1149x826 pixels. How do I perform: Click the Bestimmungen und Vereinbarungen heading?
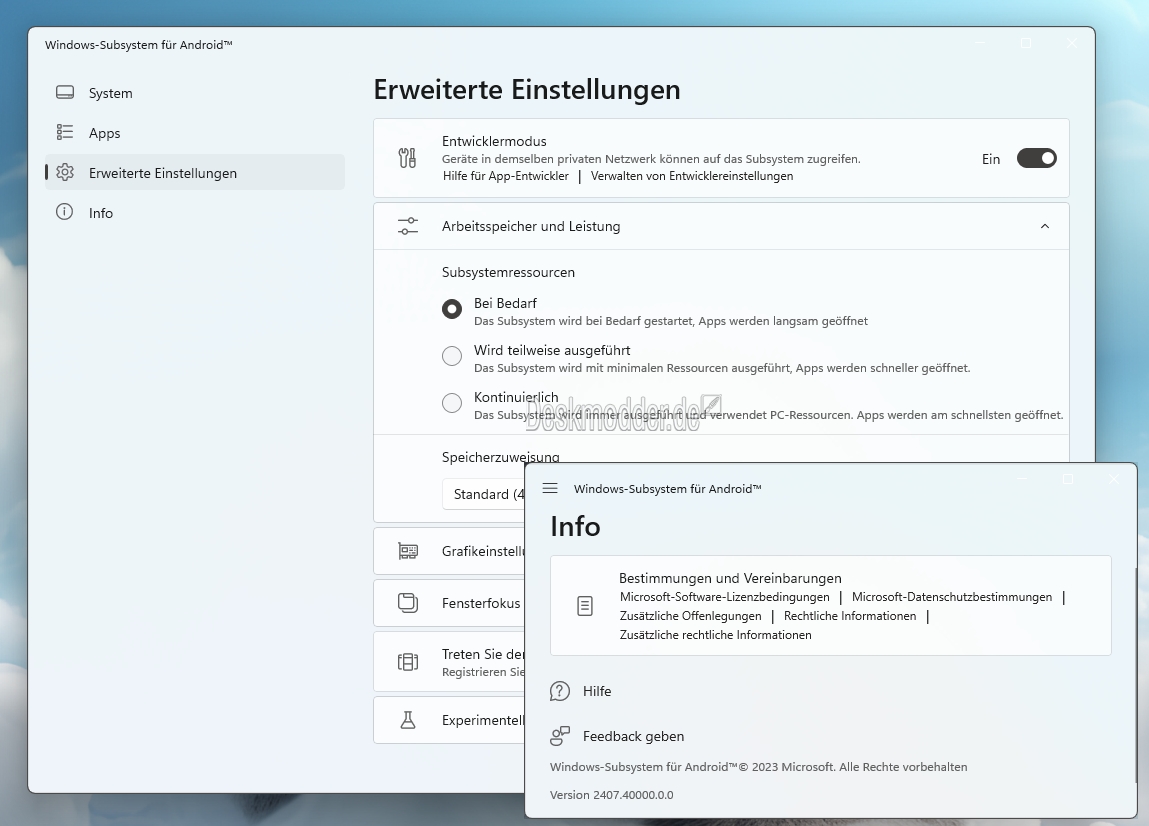pos(730,578)
